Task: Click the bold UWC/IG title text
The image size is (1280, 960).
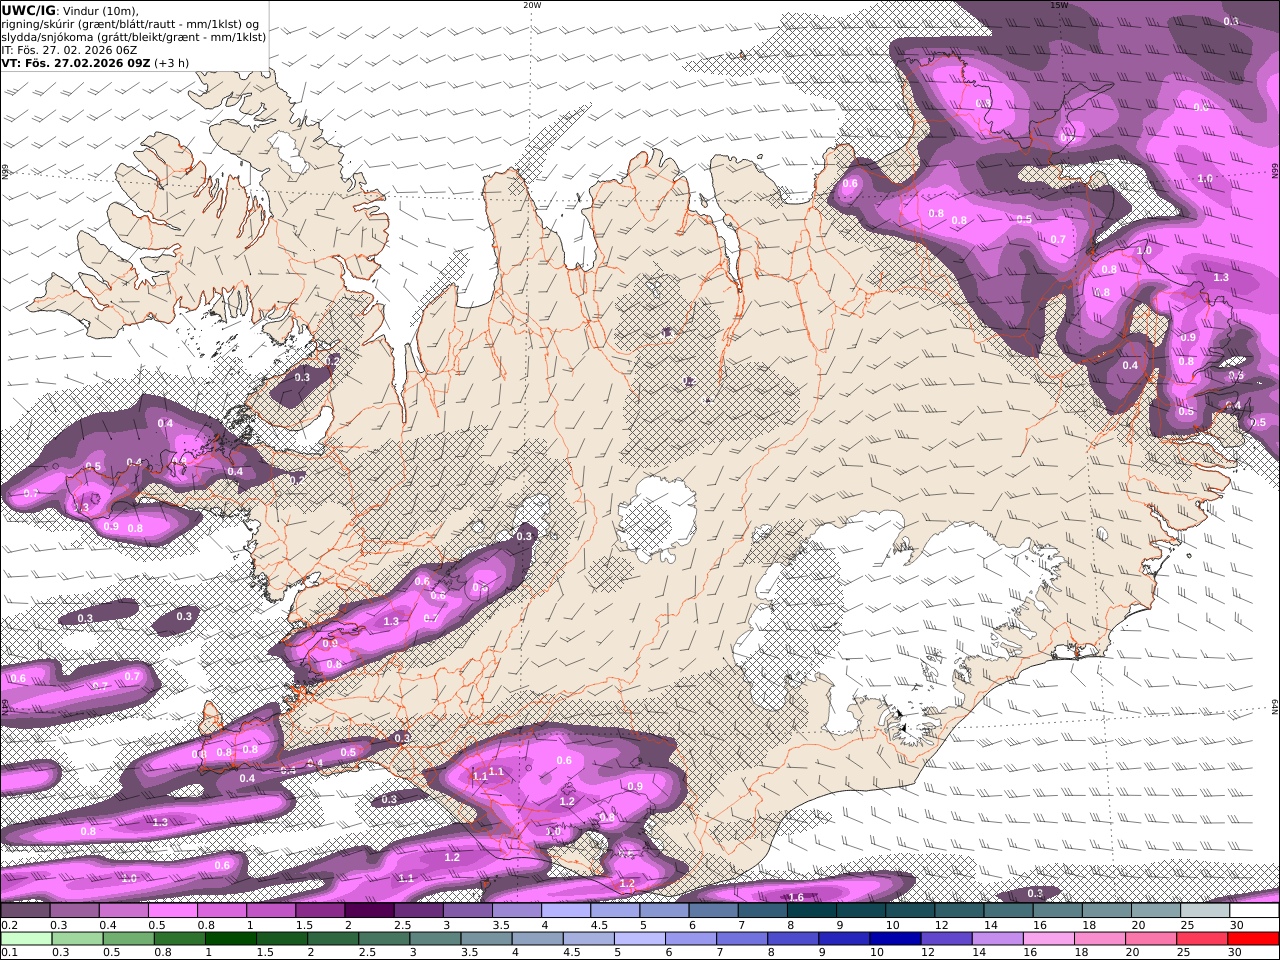Action: click(28, 10)
